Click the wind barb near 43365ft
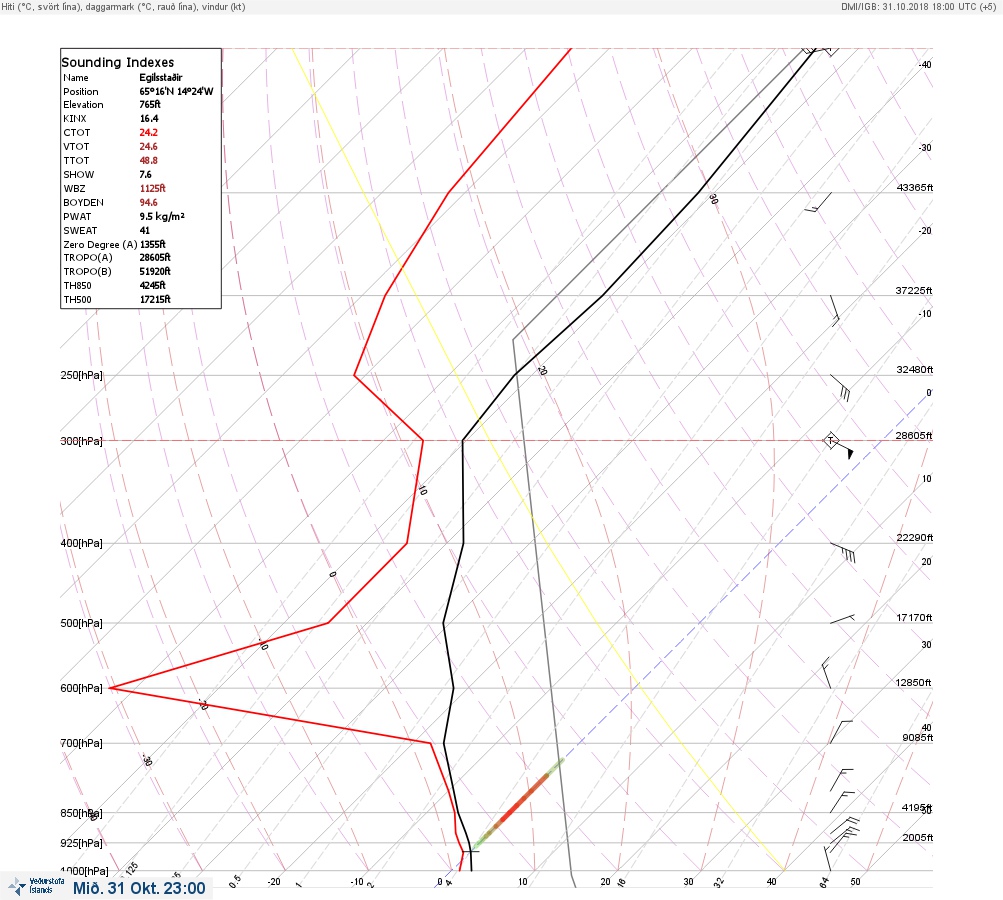The width and height of the screenshot is (1003, 900). (819, 202)
